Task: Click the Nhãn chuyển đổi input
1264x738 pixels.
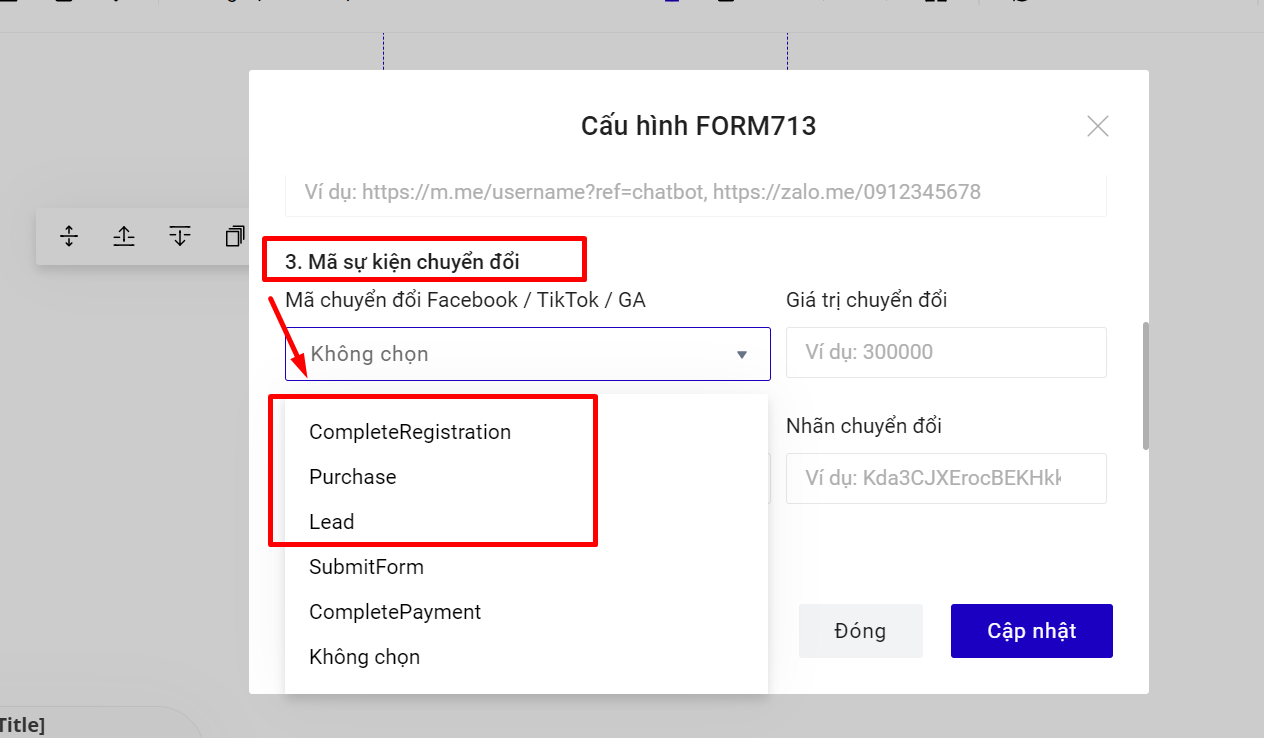Action: (945, 479)
